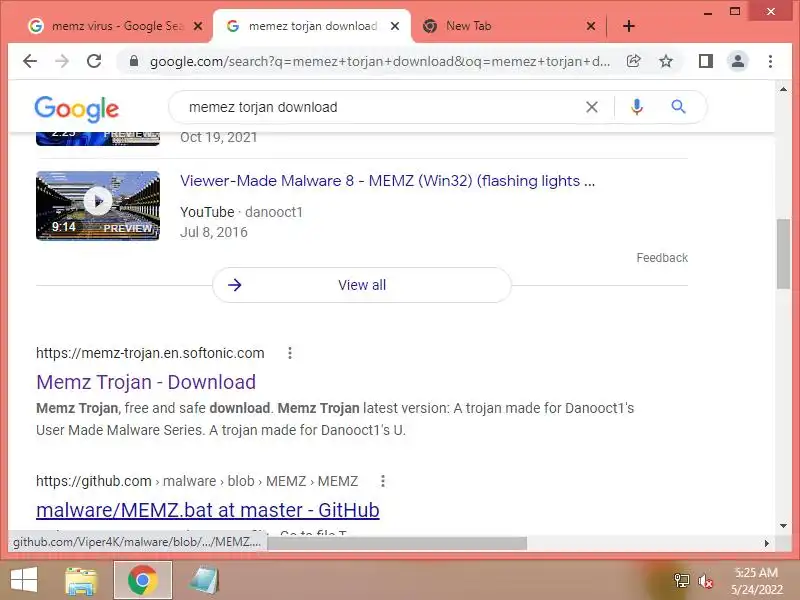The width and height of the screenshot is (800, 600).
Task: Open Chrome three-dot menu
Action: point(770,61)
